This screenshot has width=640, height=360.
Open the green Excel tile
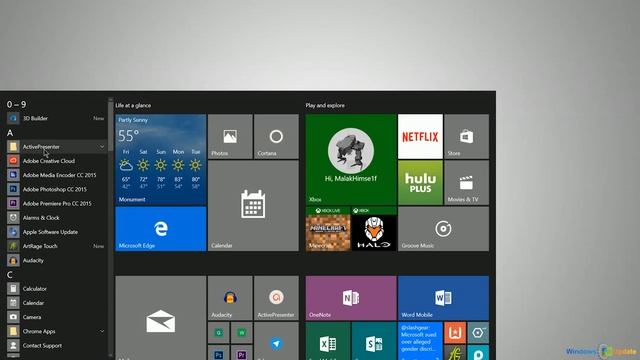pyautogui.click(x=328, y=341)
